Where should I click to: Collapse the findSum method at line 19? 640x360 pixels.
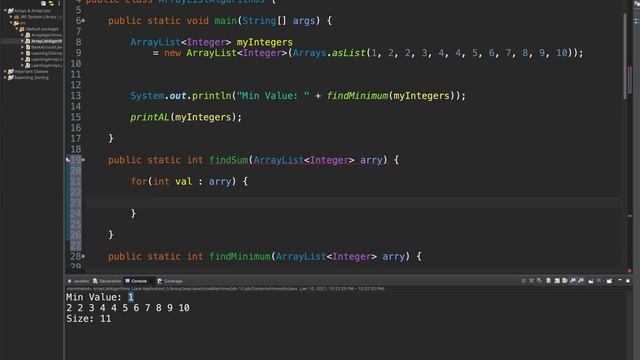tap(83, 160)
